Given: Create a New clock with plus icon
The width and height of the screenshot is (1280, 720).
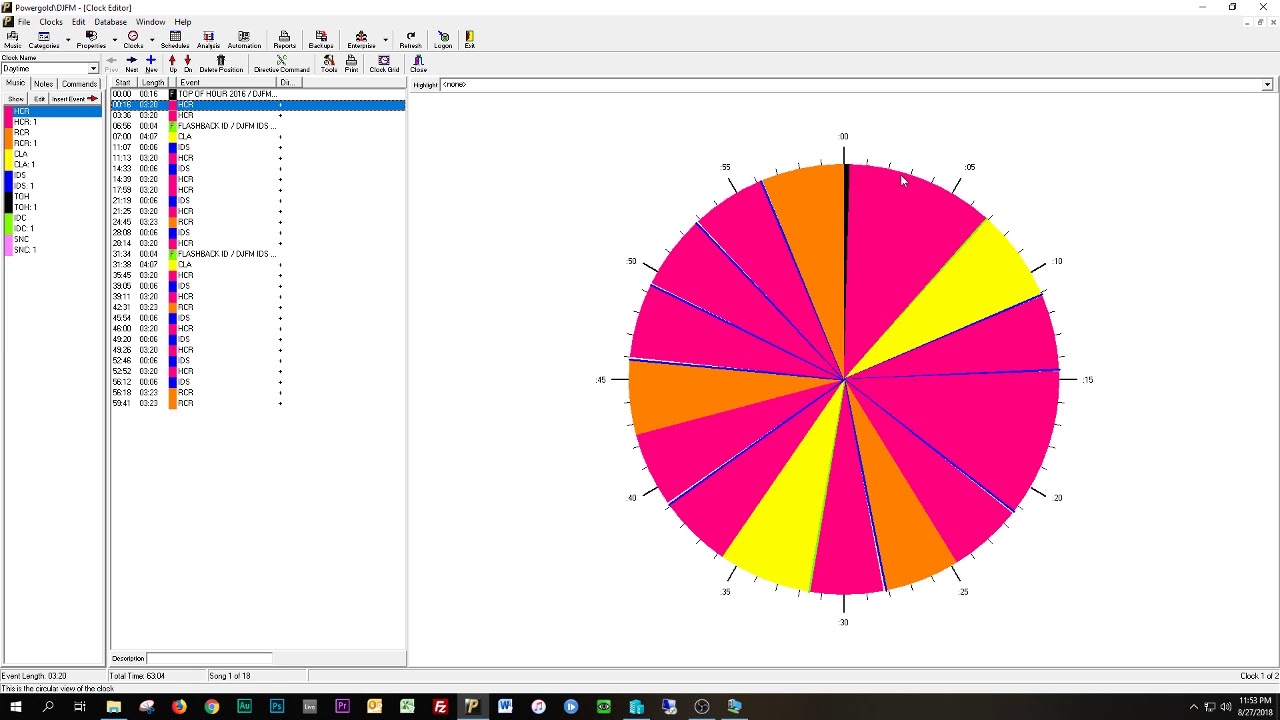Looking at the screenshot, I should point(151,64).
